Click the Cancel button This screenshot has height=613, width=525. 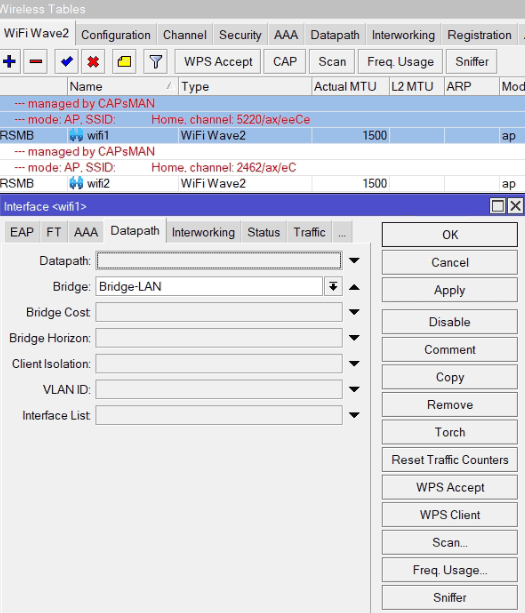click(x=450, y=262)
